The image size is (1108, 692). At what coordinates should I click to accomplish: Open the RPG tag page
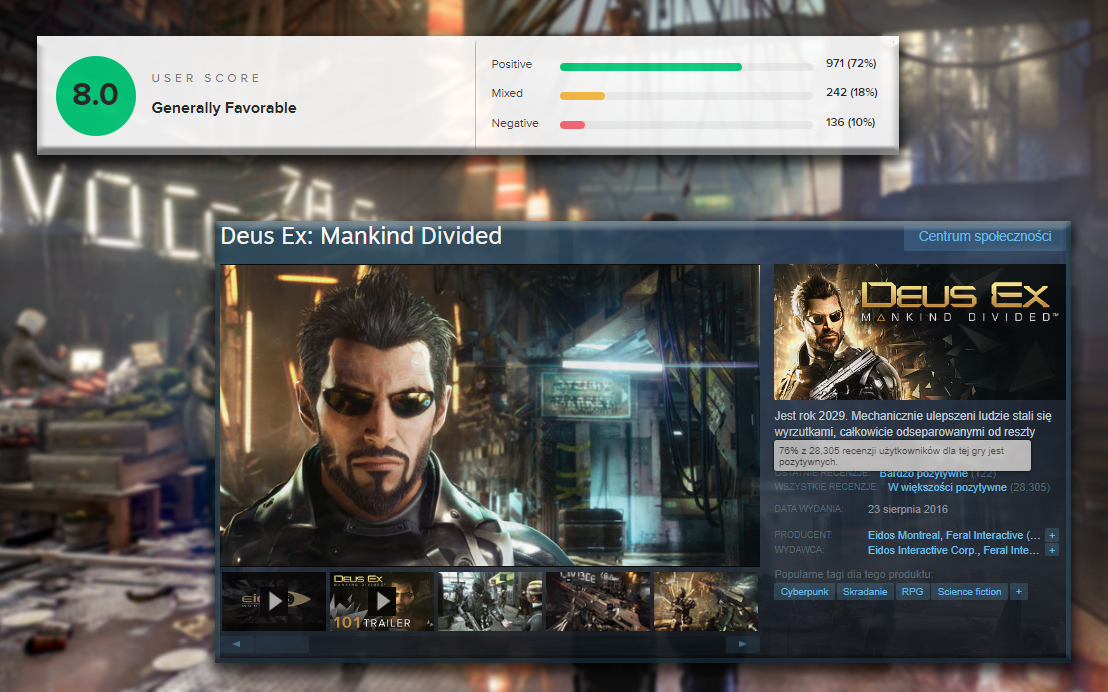click(912, 591)
